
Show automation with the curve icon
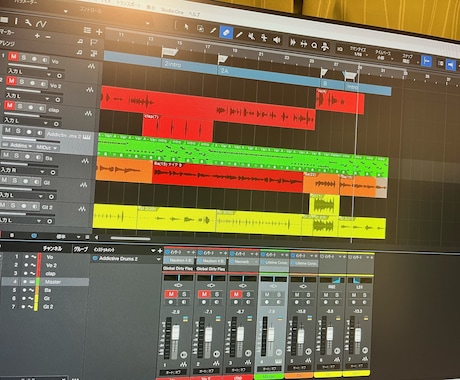41,24
